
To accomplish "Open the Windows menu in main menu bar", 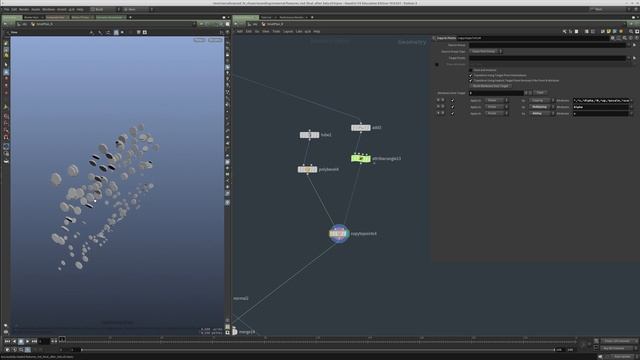I will (x=49, y=9).
